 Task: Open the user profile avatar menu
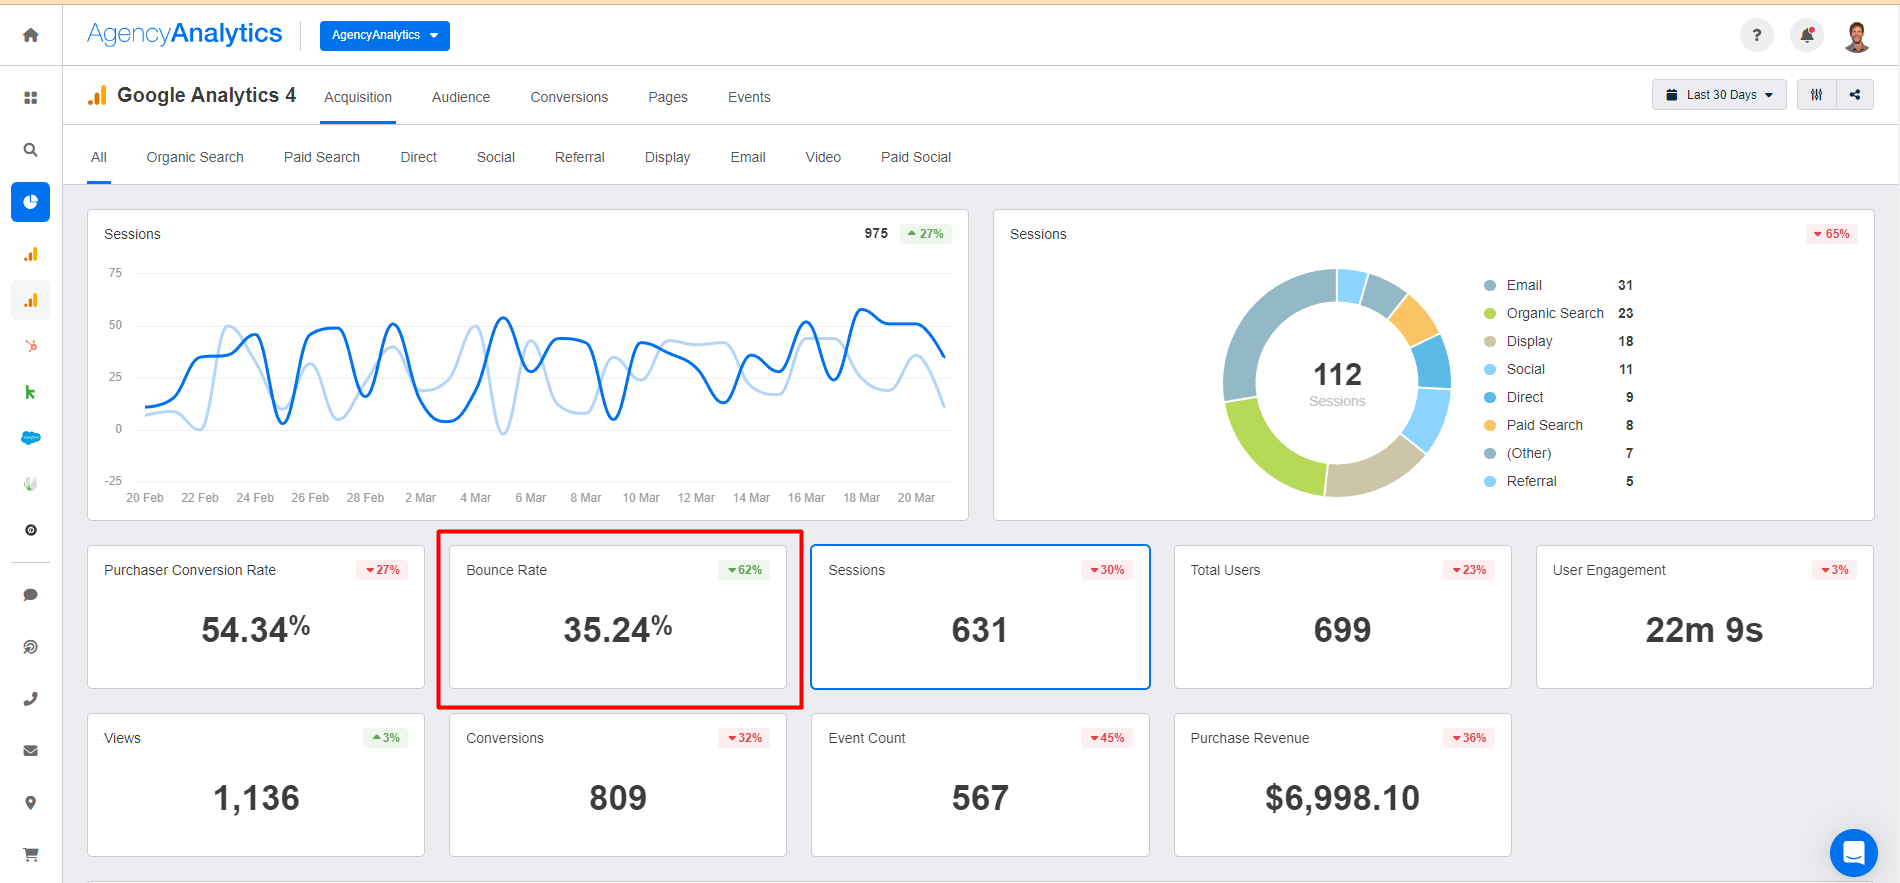[x=1857, y=36]
